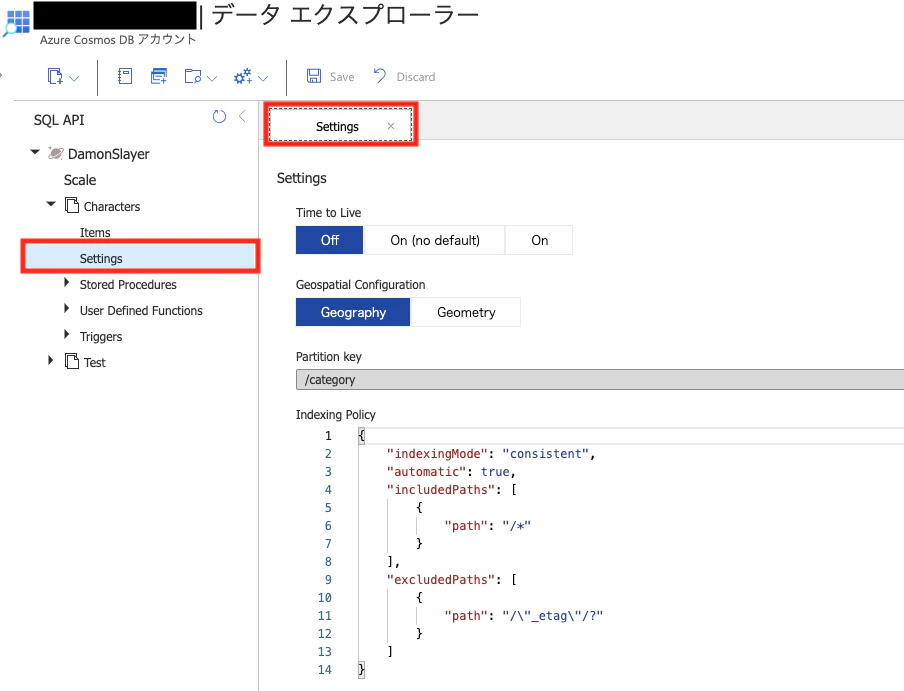Click the "excludedPaths" line in editor
Viewport: 904px width, 691px height.
(x=451, y=579)
